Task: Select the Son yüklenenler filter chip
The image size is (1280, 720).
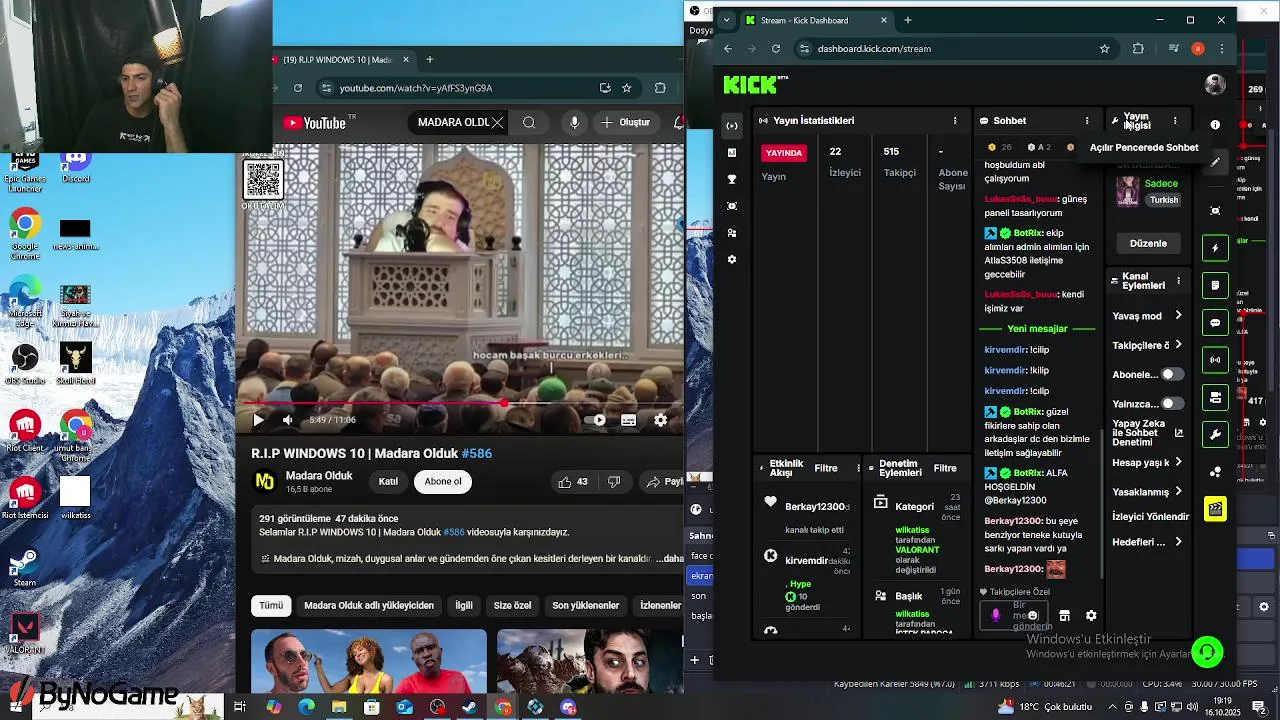Action: click(586, 605)
